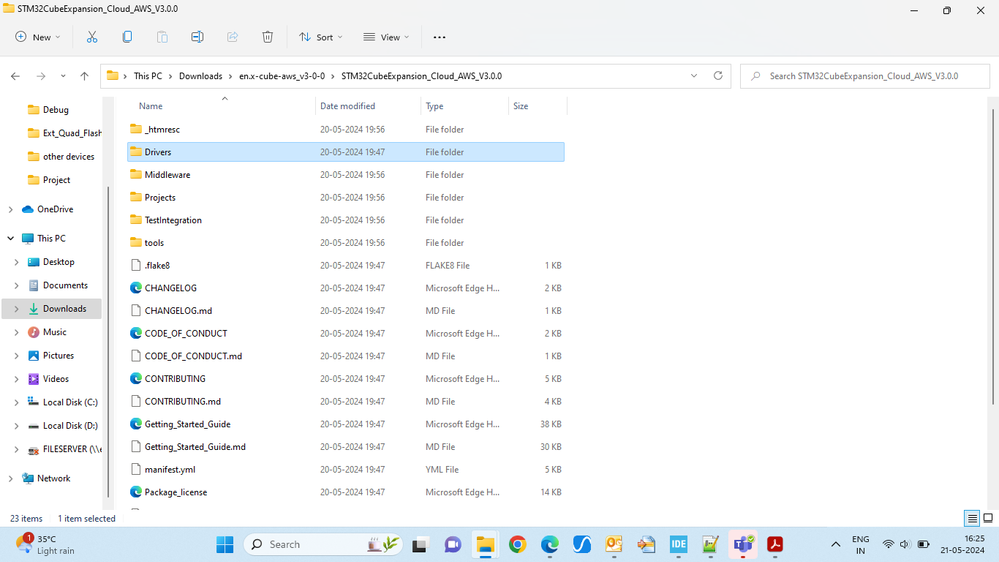Open Outlook from the taskbar

(614, 544)
